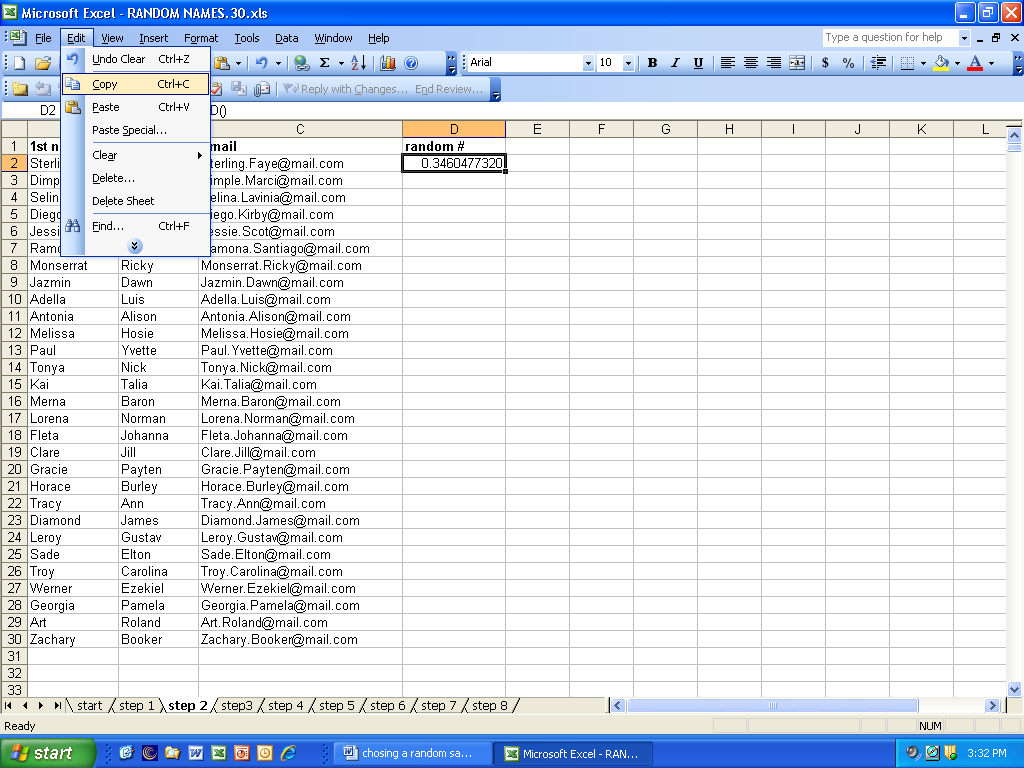Expand the Paste options dropdown arrow

[238, 63]
